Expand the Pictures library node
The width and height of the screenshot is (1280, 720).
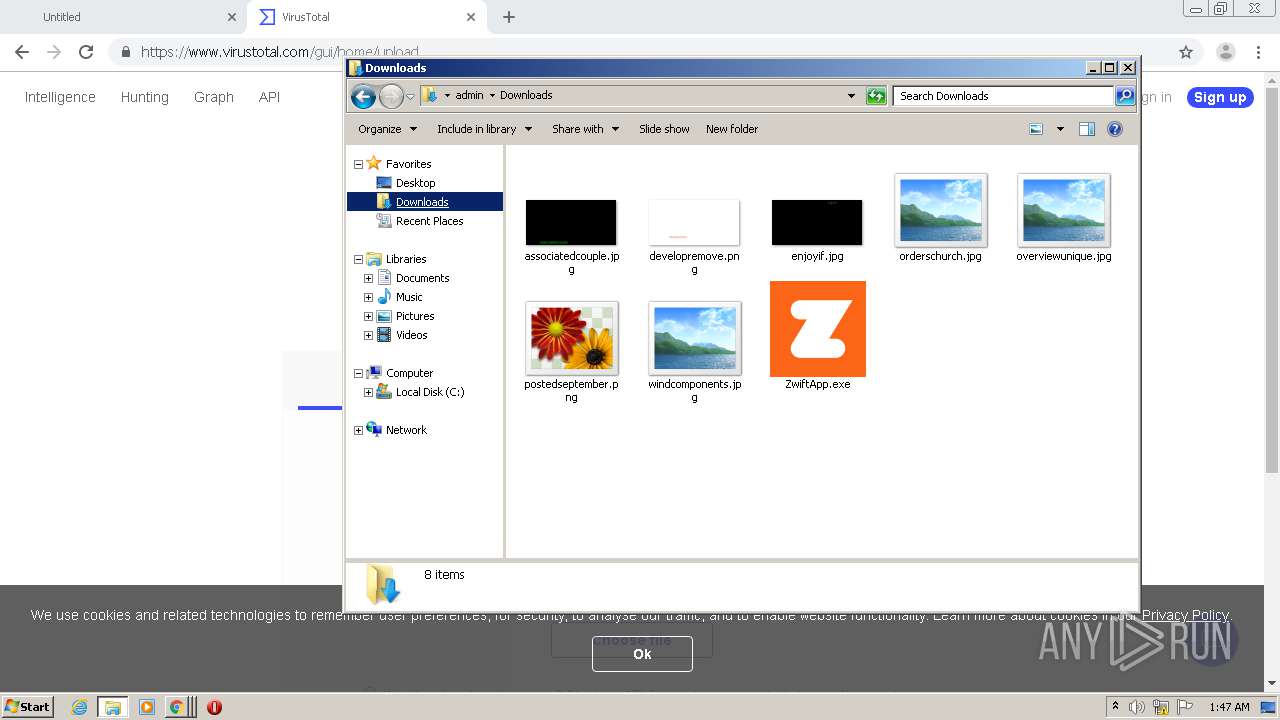coord(368,316)
